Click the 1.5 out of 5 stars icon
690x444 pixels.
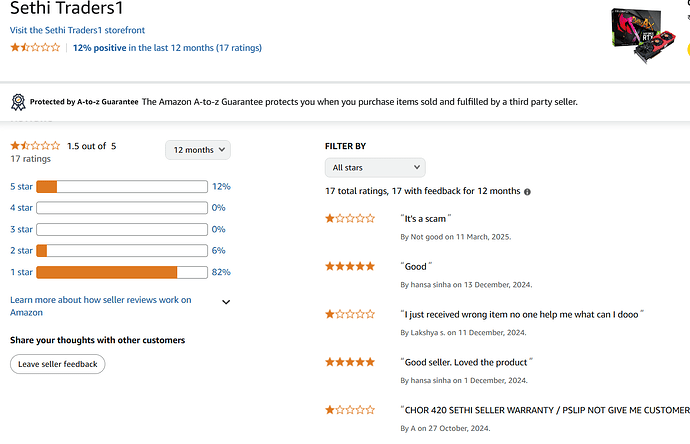pos(35,146)
